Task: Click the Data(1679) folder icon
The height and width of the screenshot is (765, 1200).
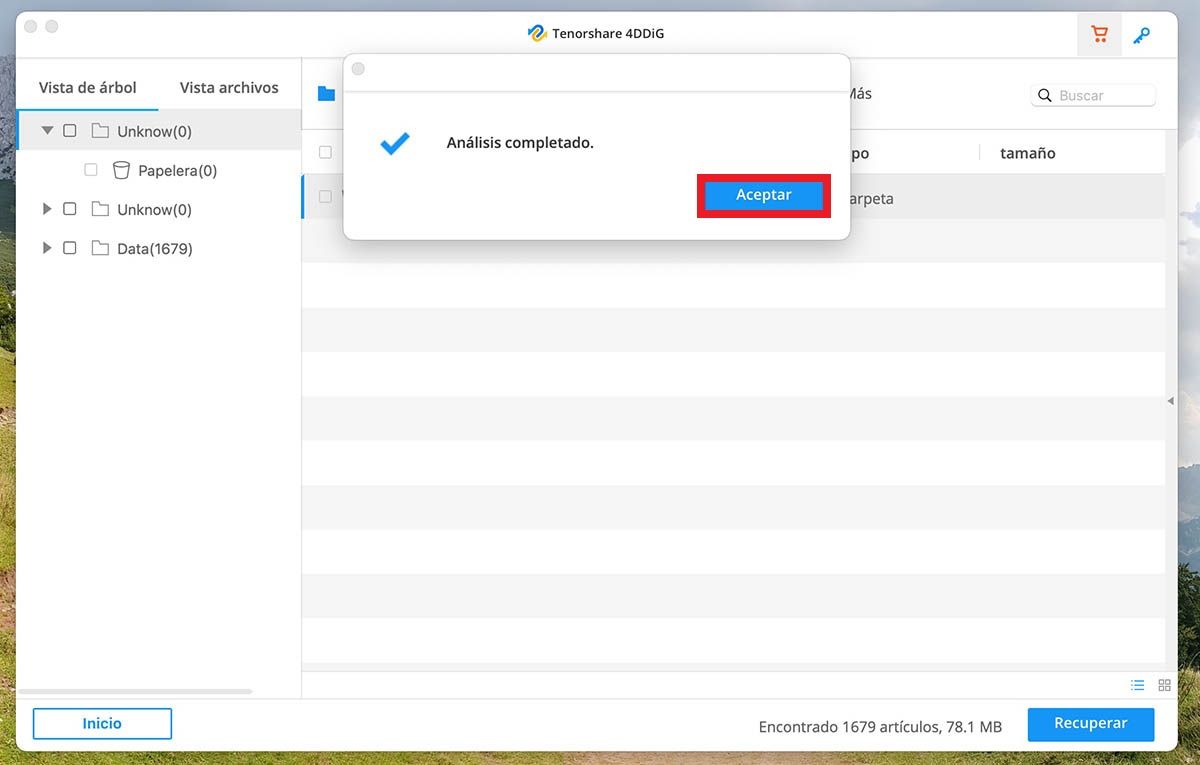Action: coord(100,248)
